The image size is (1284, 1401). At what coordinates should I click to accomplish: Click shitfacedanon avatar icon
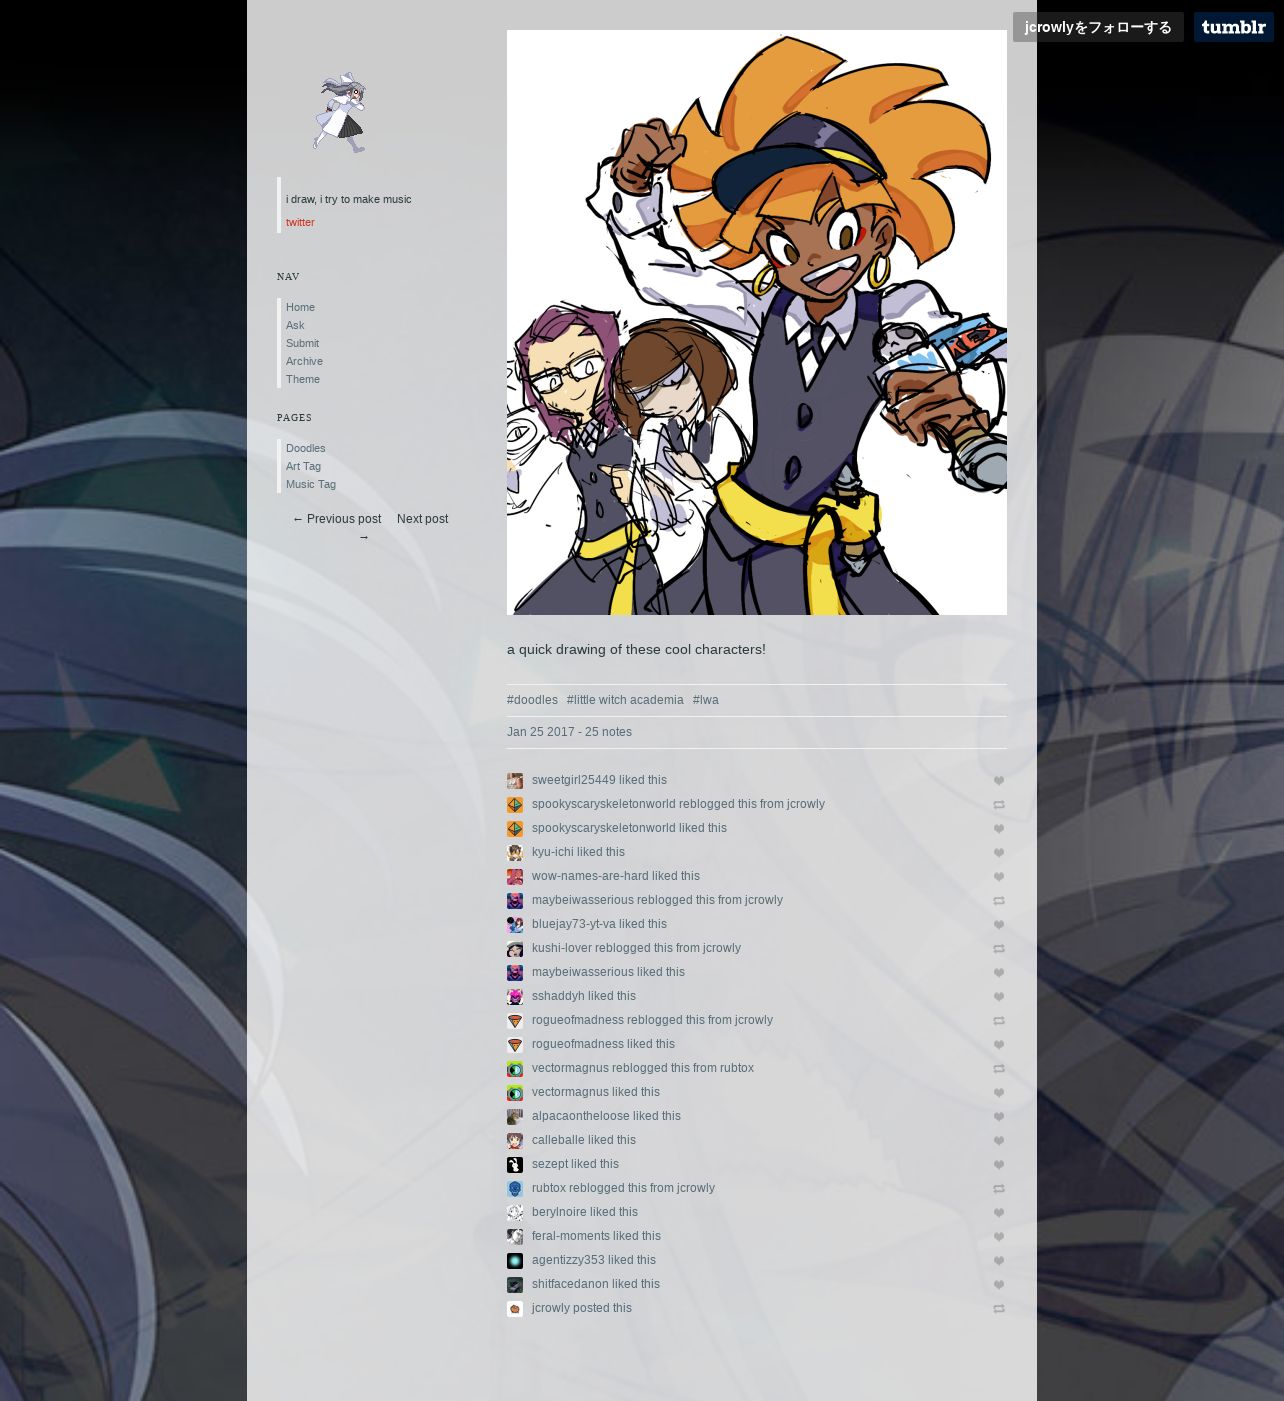pyautogui.click(x=515, y=1285)
